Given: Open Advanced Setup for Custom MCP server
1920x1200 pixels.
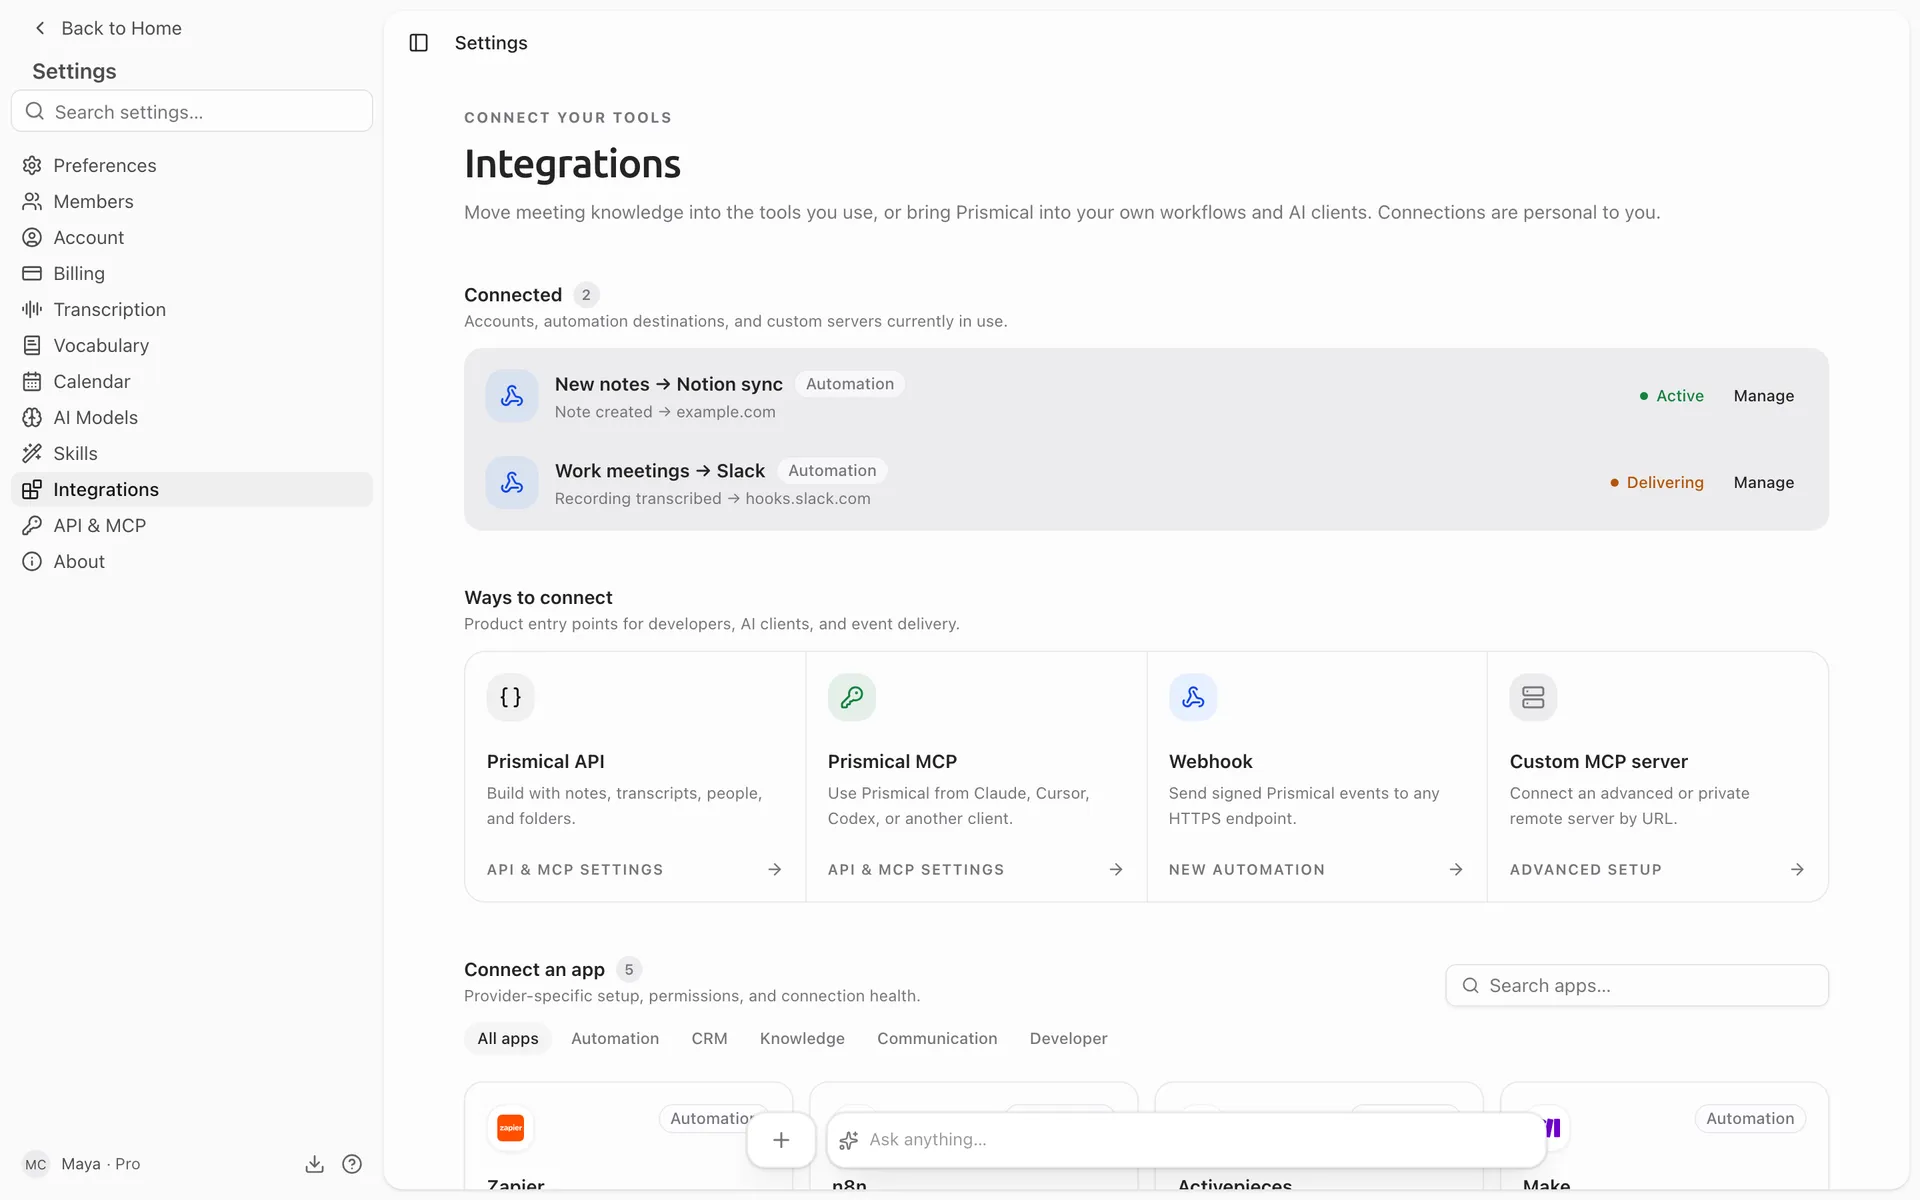Looking at the screenshot, I should pos(1657,870).
